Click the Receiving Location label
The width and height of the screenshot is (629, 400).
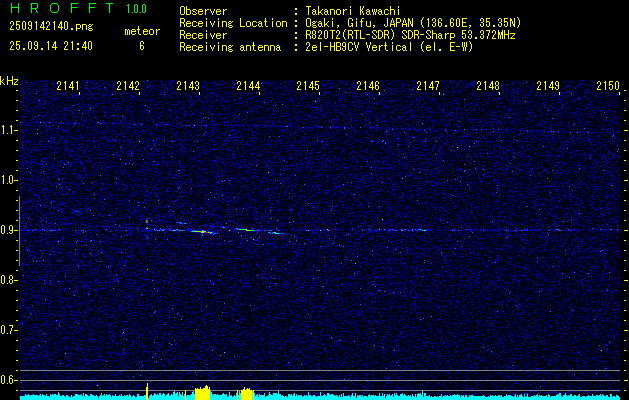point(233,23)
